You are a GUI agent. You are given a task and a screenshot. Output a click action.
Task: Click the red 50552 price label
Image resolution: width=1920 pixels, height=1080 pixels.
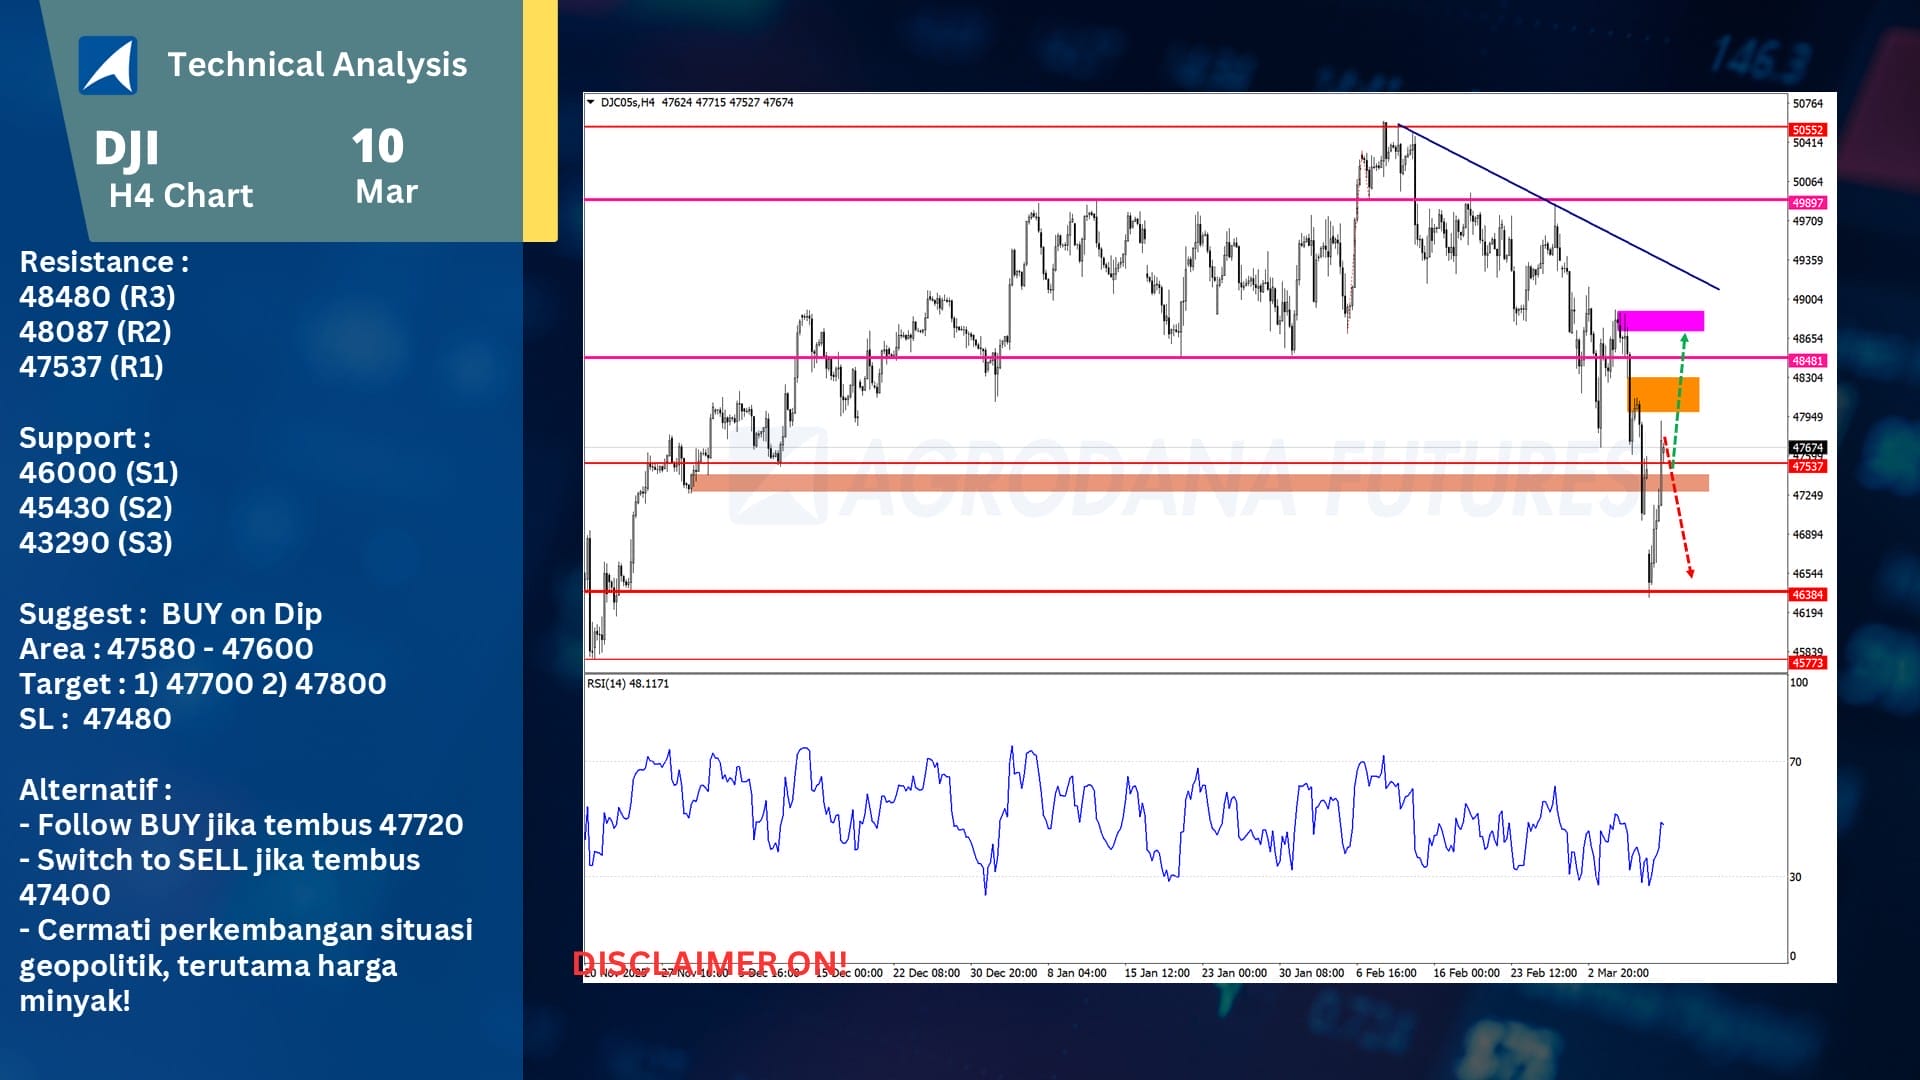tap(1807, 130)
